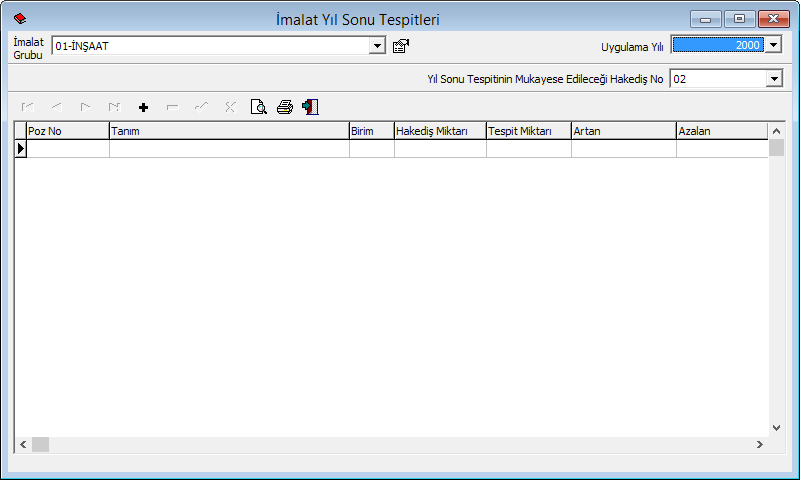
Task: Open print preview with magnifier icon
Action: [x=258, y=107]
